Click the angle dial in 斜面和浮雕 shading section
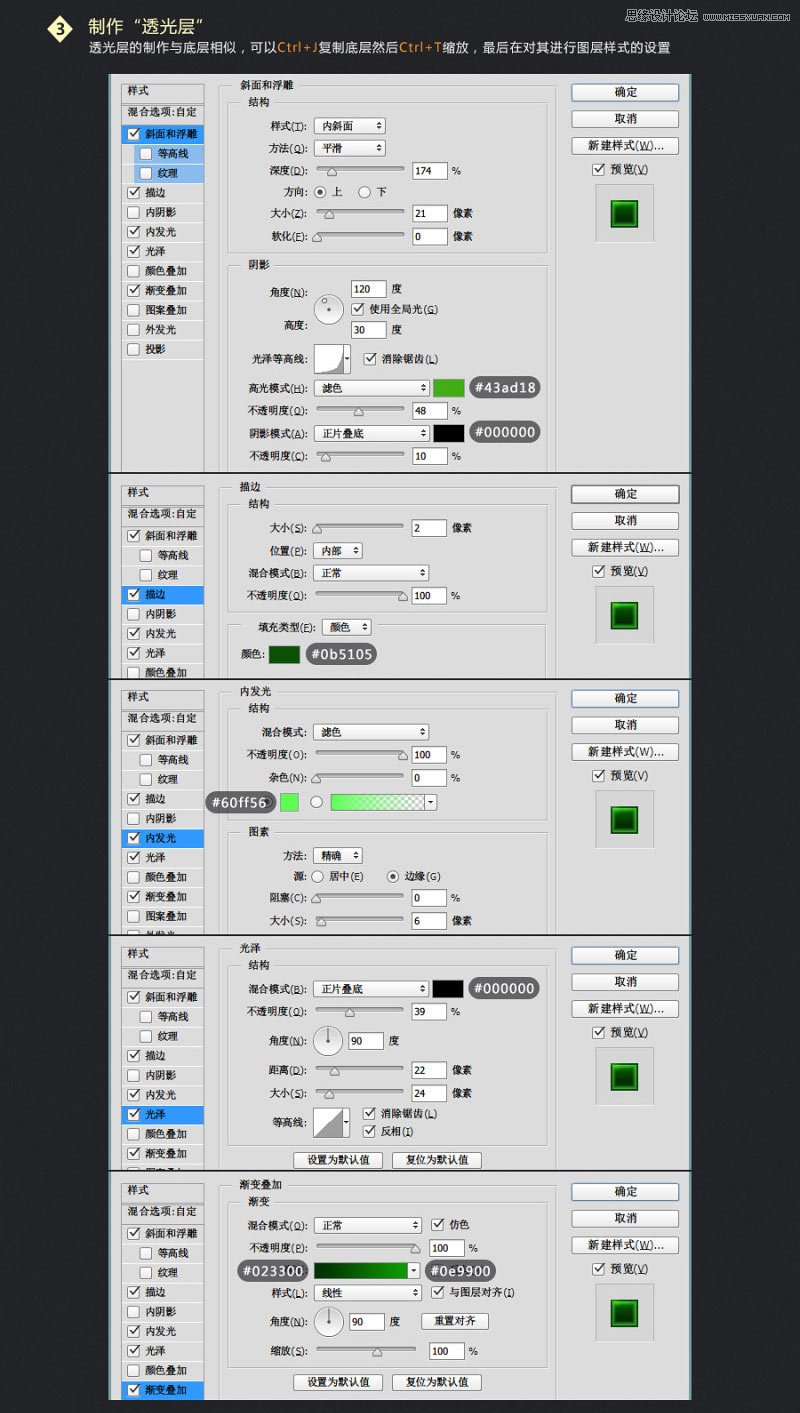800x1413 pixels. 328,308
